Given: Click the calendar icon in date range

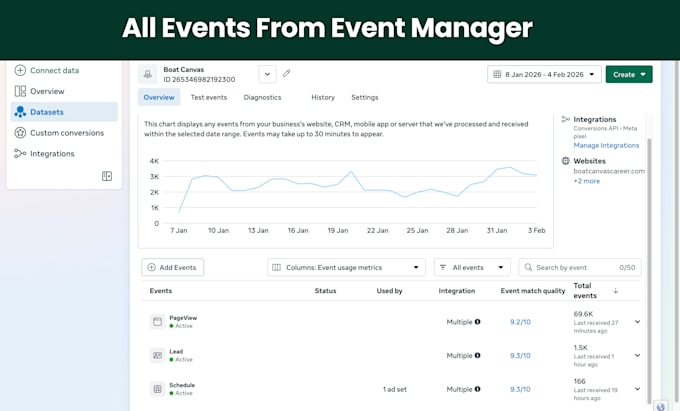Looking at the screenshot, I should pyautogui.click(x=497, y=75).
